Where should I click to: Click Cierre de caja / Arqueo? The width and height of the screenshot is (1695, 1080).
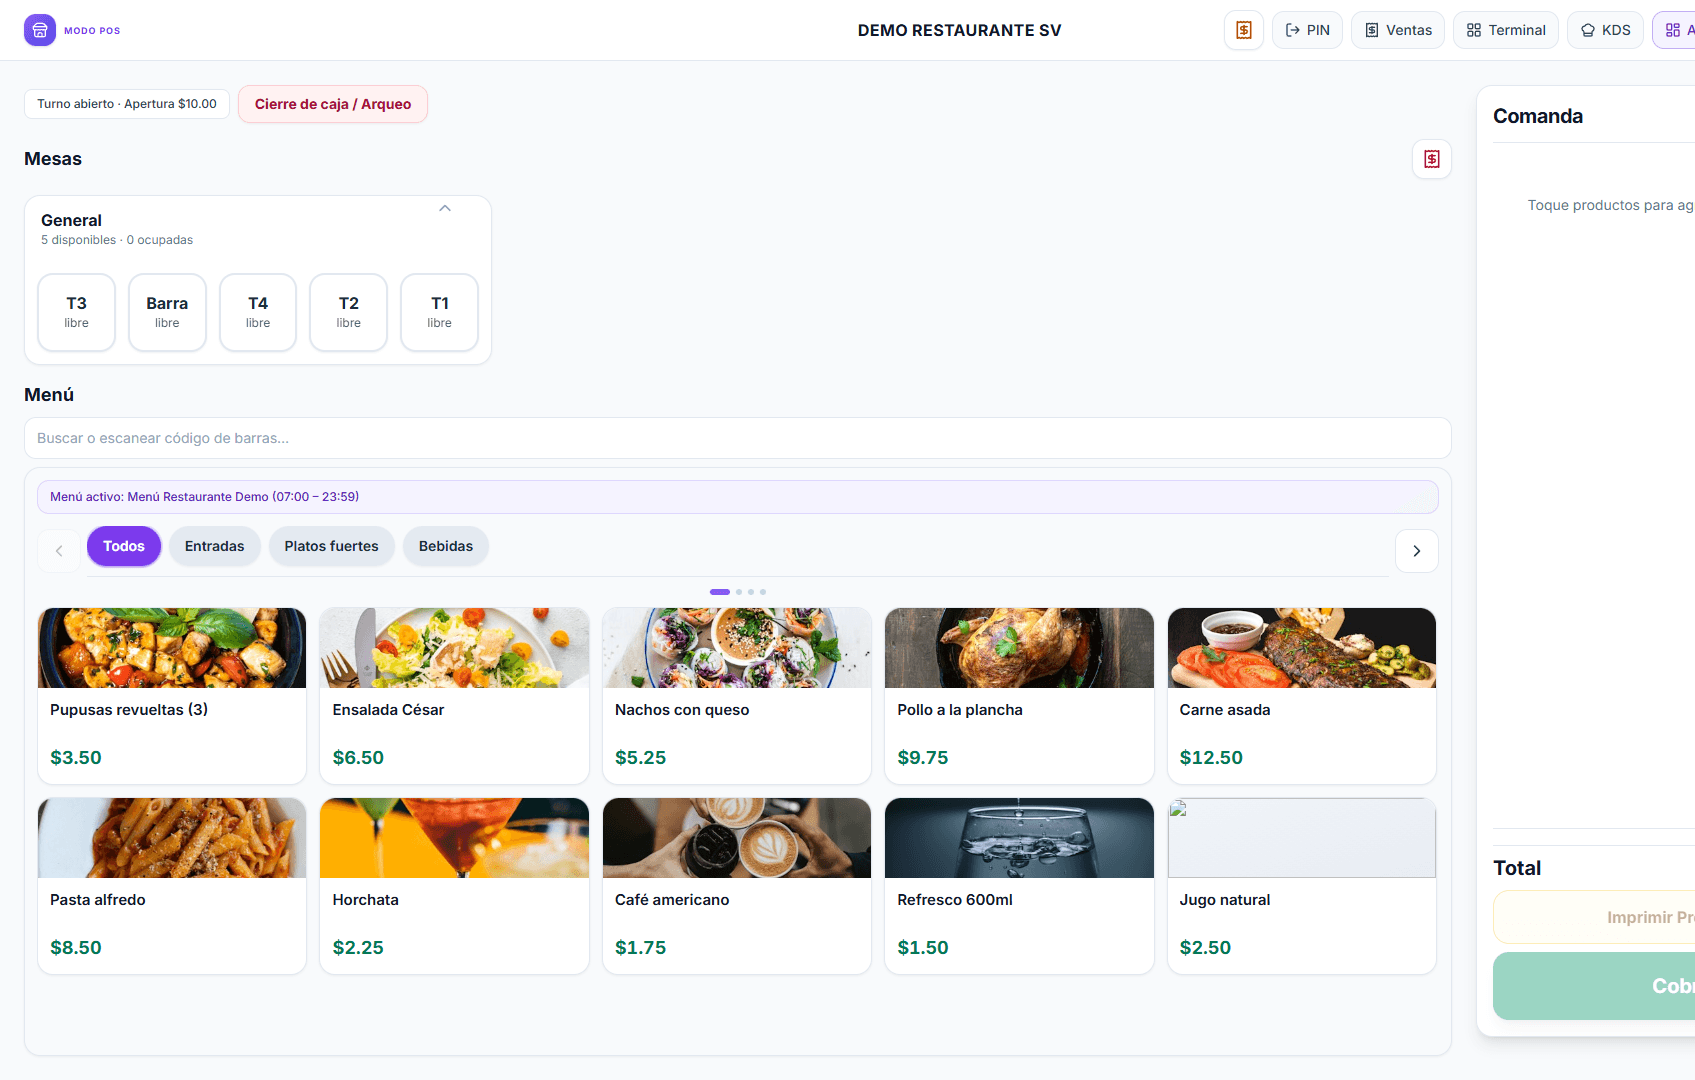(x=333, y=104)
